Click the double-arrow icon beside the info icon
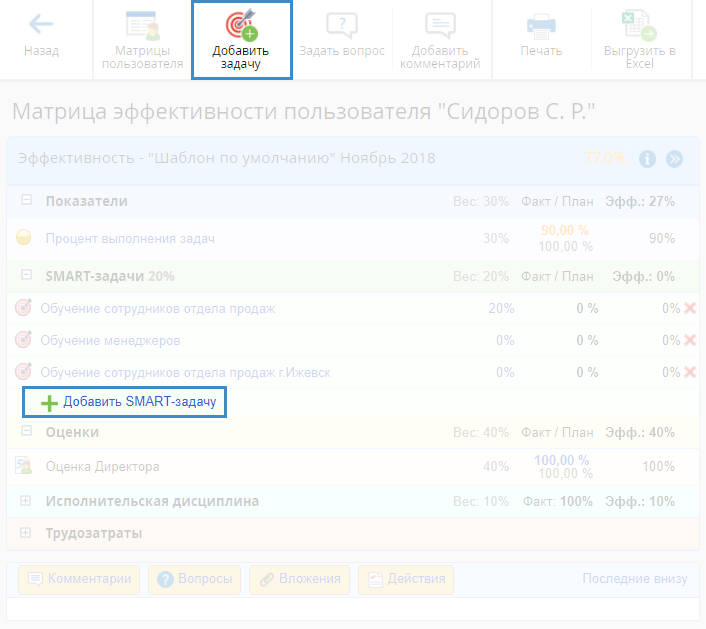Image resolution: width=706 pixels, height=629 pixels. click(675, 159)
